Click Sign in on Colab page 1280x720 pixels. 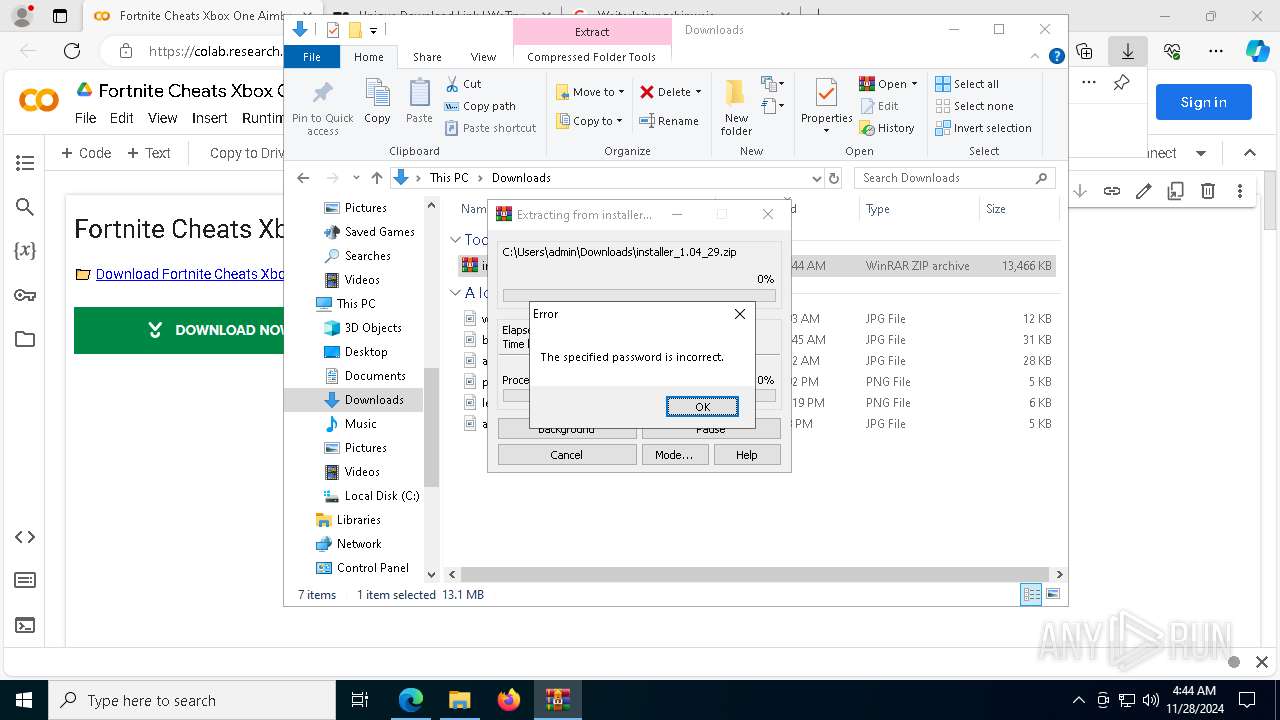click(1203, 102)
